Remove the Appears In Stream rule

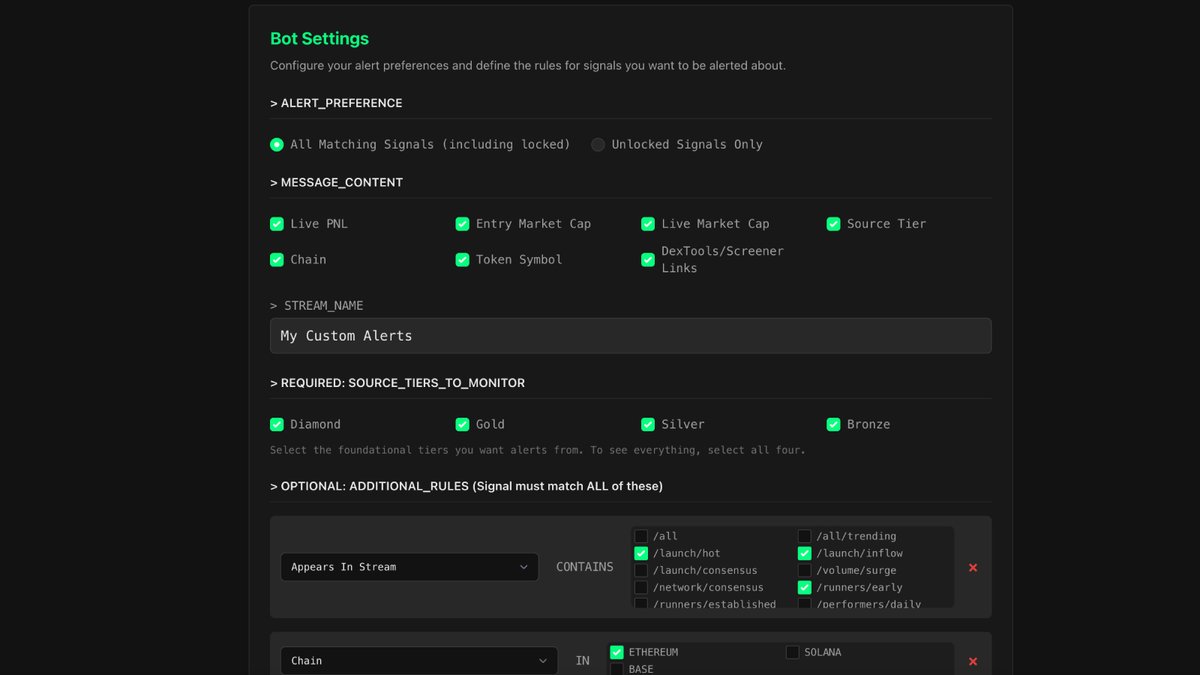pyautogui.click(x=973, y=568)
